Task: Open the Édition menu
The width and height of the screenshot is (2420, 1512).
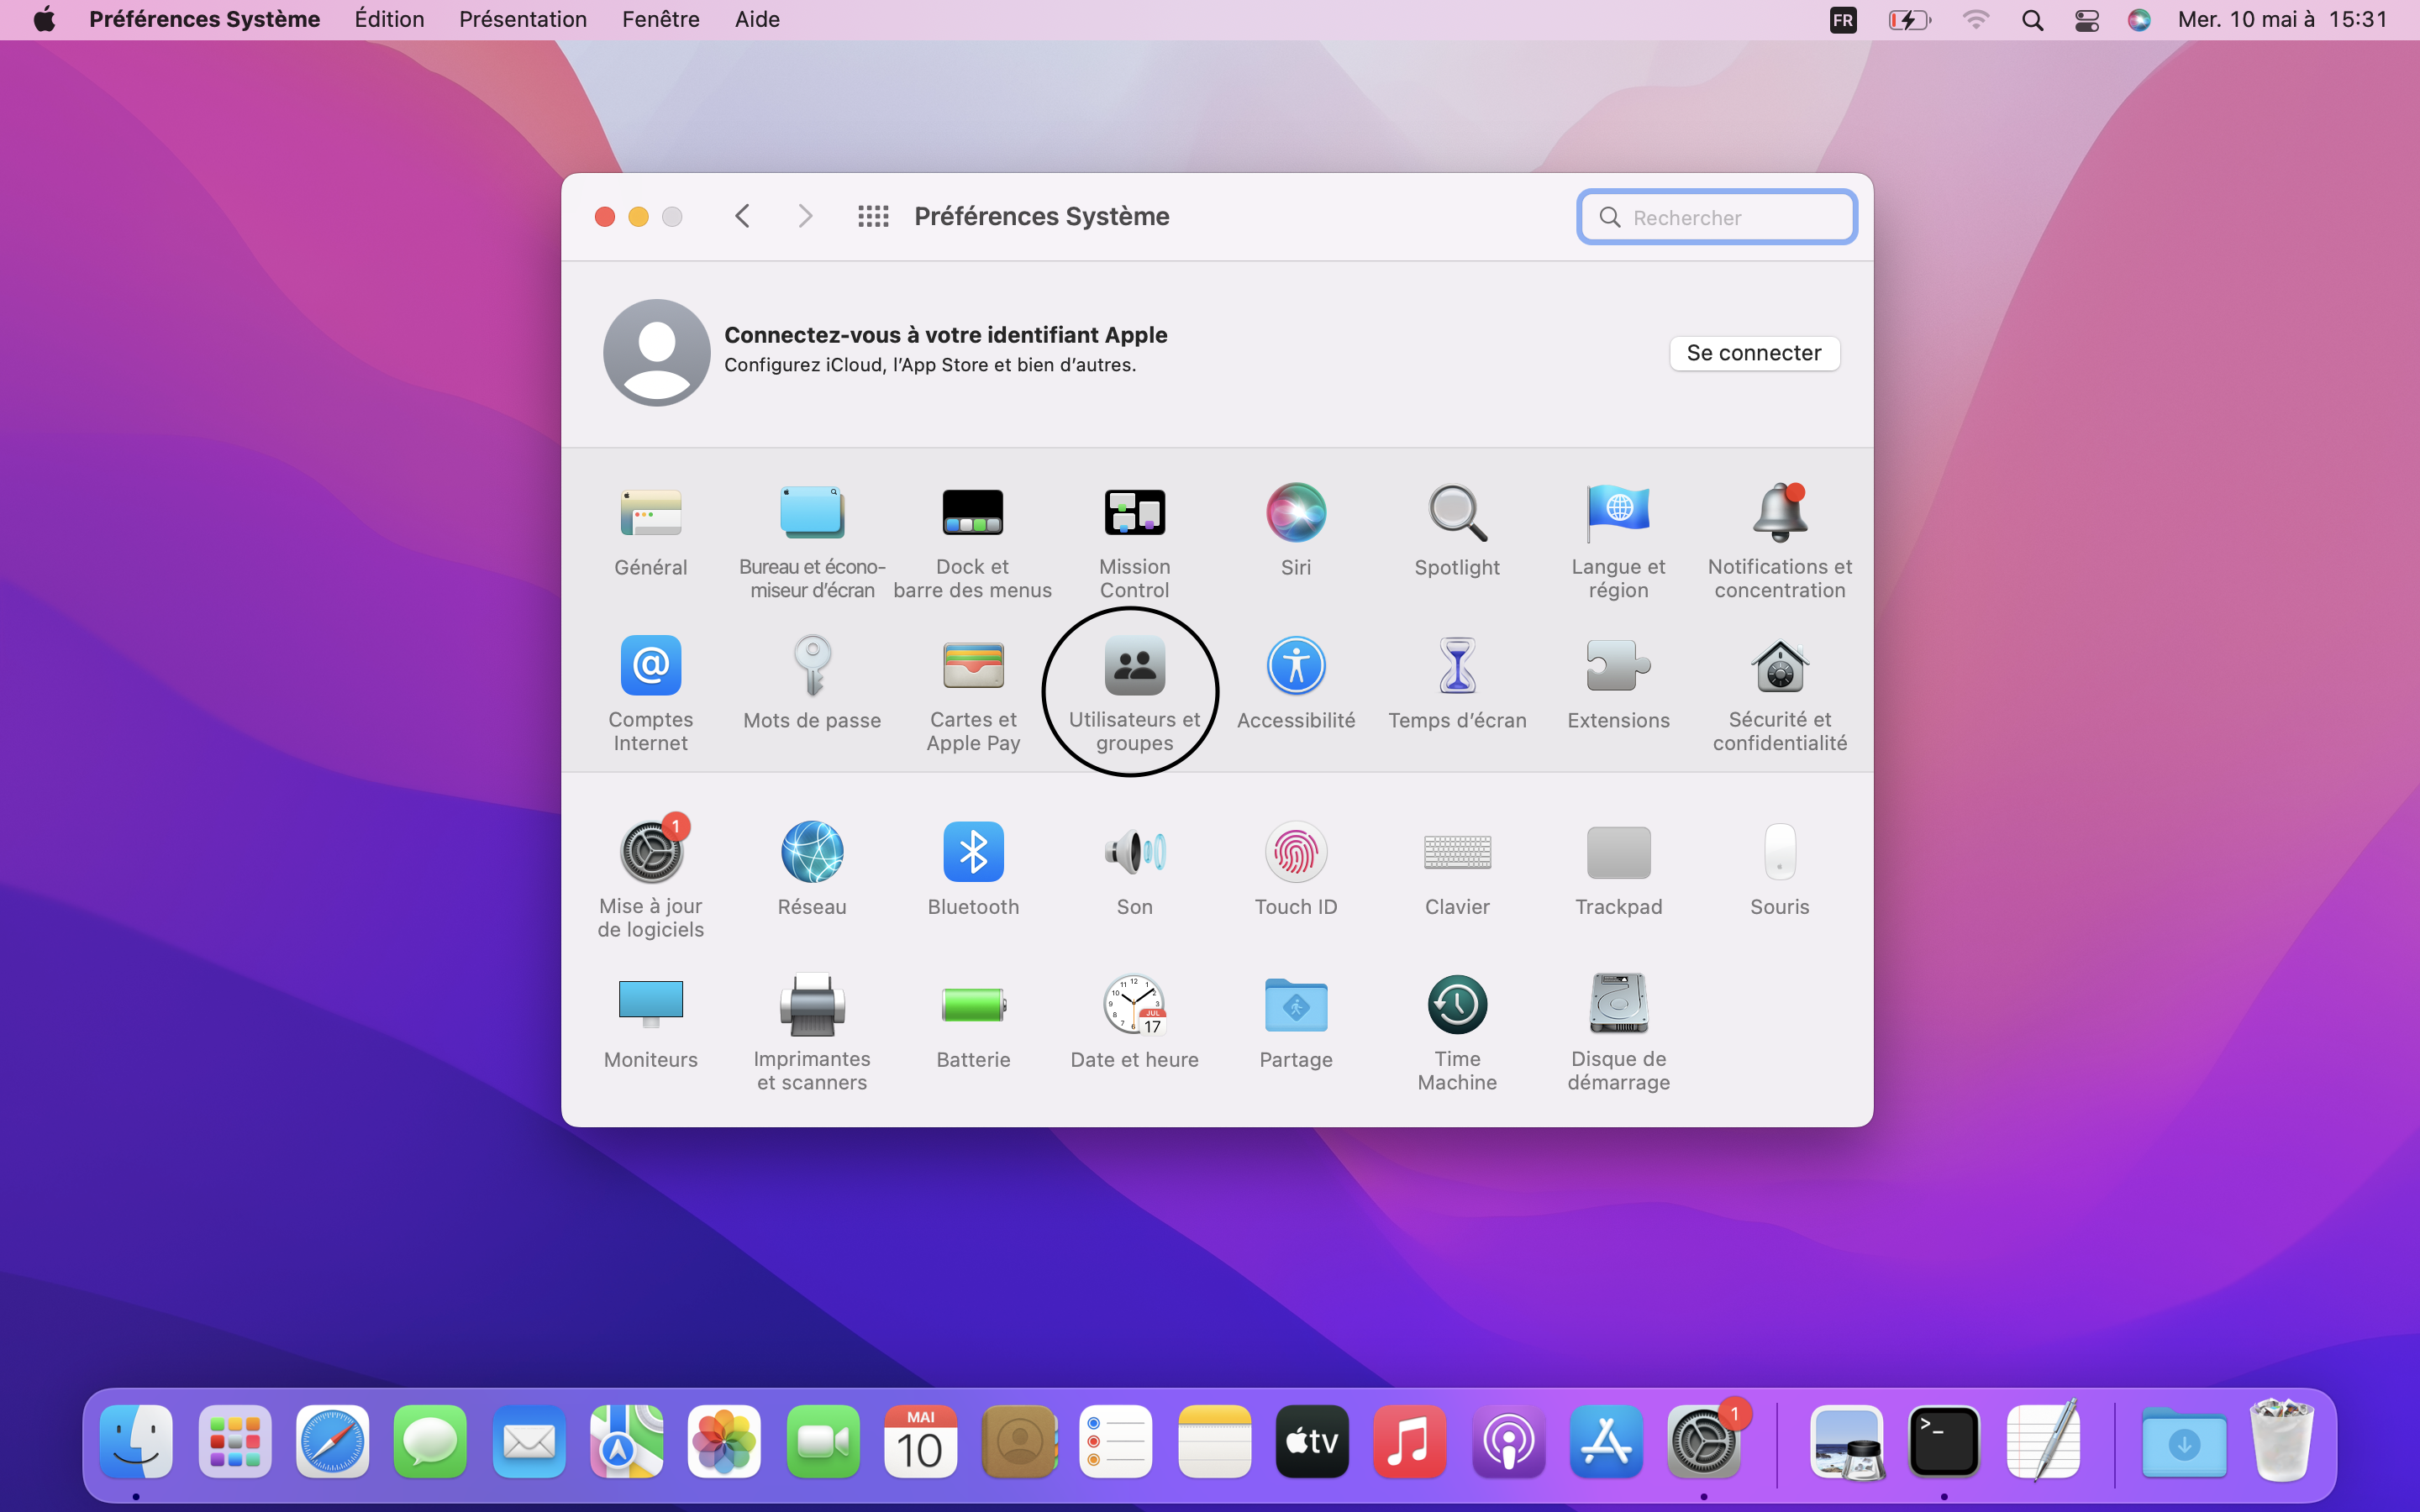Action: click(389, 20)
